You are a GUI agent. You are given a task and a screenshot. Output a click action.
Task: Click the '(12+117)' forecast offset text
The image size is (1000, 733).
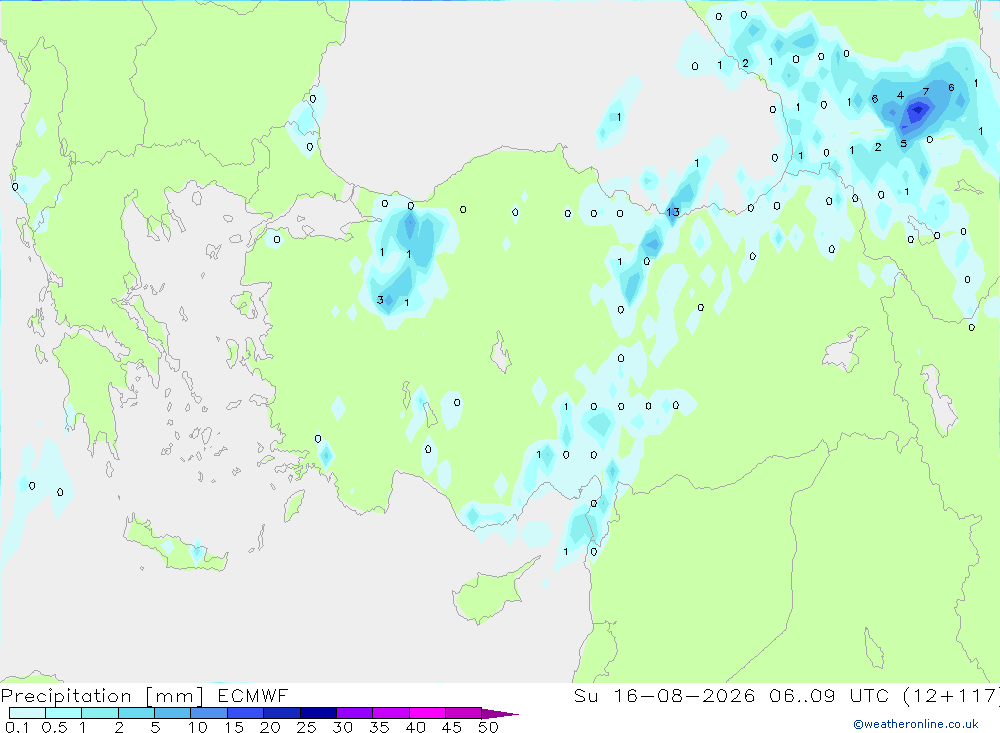pyautogui.click(x=950, y=695)
